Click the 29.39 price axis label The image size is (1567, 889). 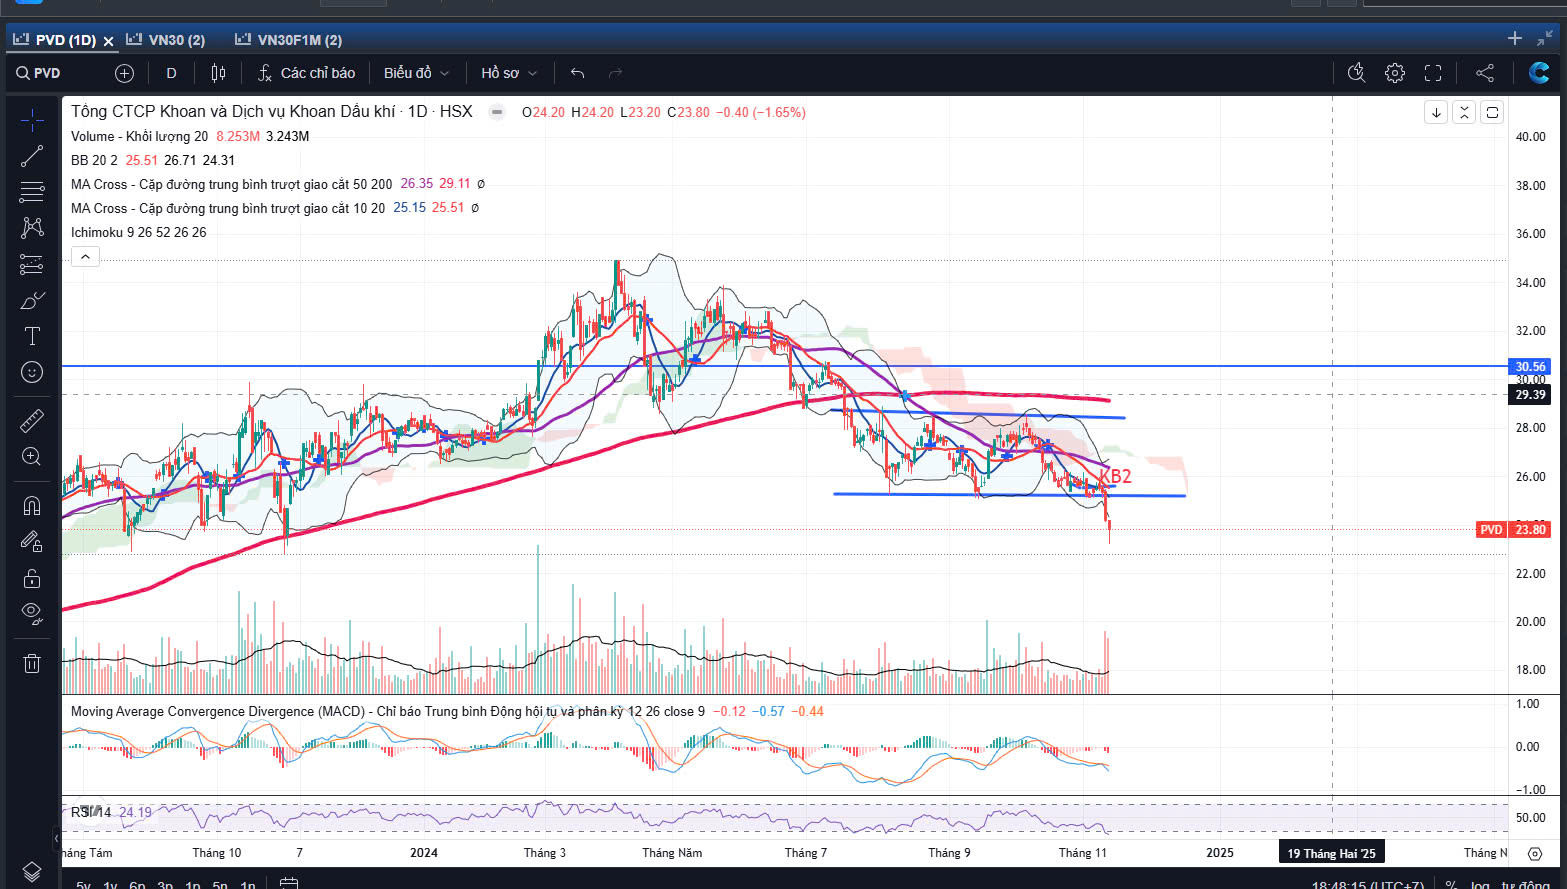1530,395
